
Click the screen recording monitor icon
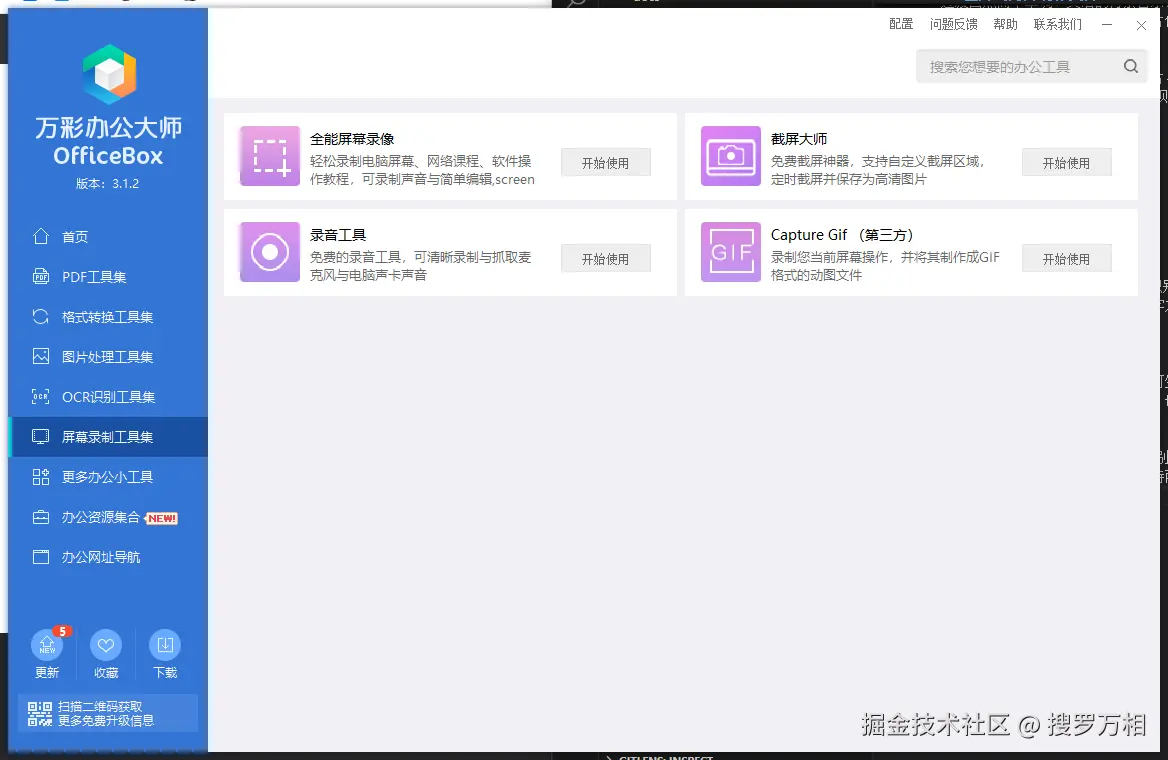(41, 437)
